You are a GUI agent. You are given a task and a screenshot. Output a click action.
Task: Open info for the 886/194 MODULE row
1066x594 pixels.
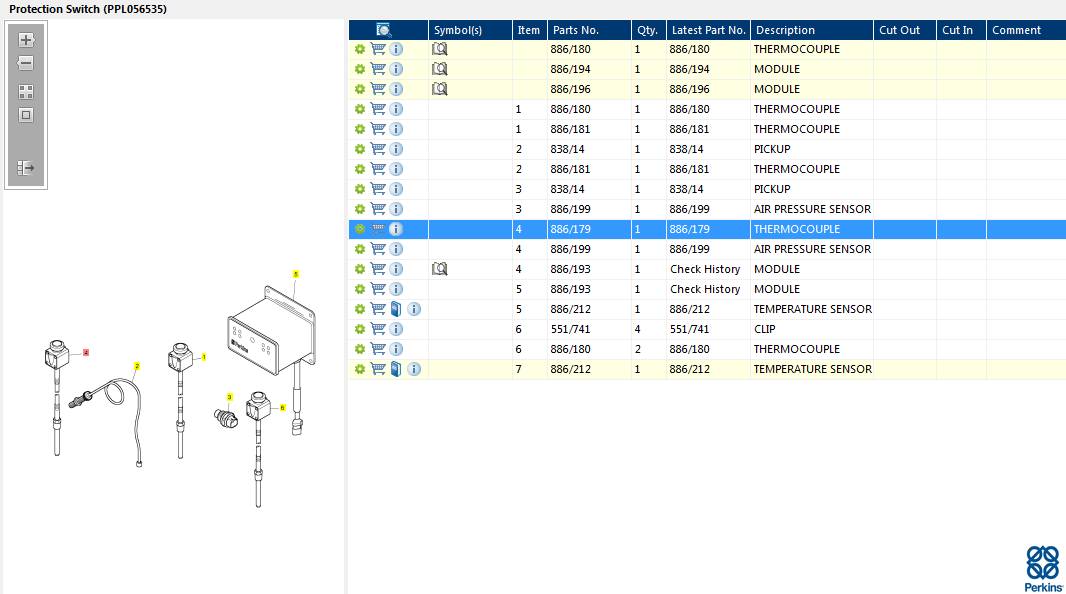click(396, 69)
